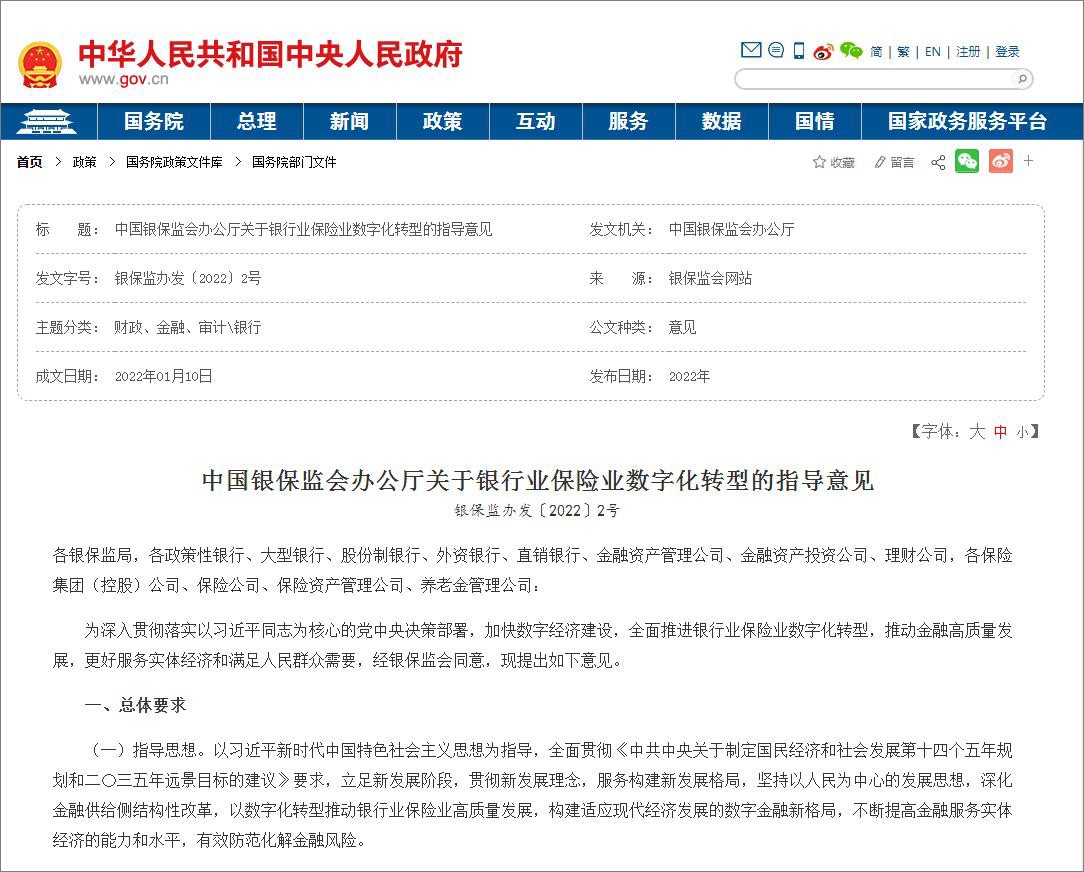Open the 国家政务服务平台 nav tab
The image size is (1084, 872).
click(x=967, y=122)
